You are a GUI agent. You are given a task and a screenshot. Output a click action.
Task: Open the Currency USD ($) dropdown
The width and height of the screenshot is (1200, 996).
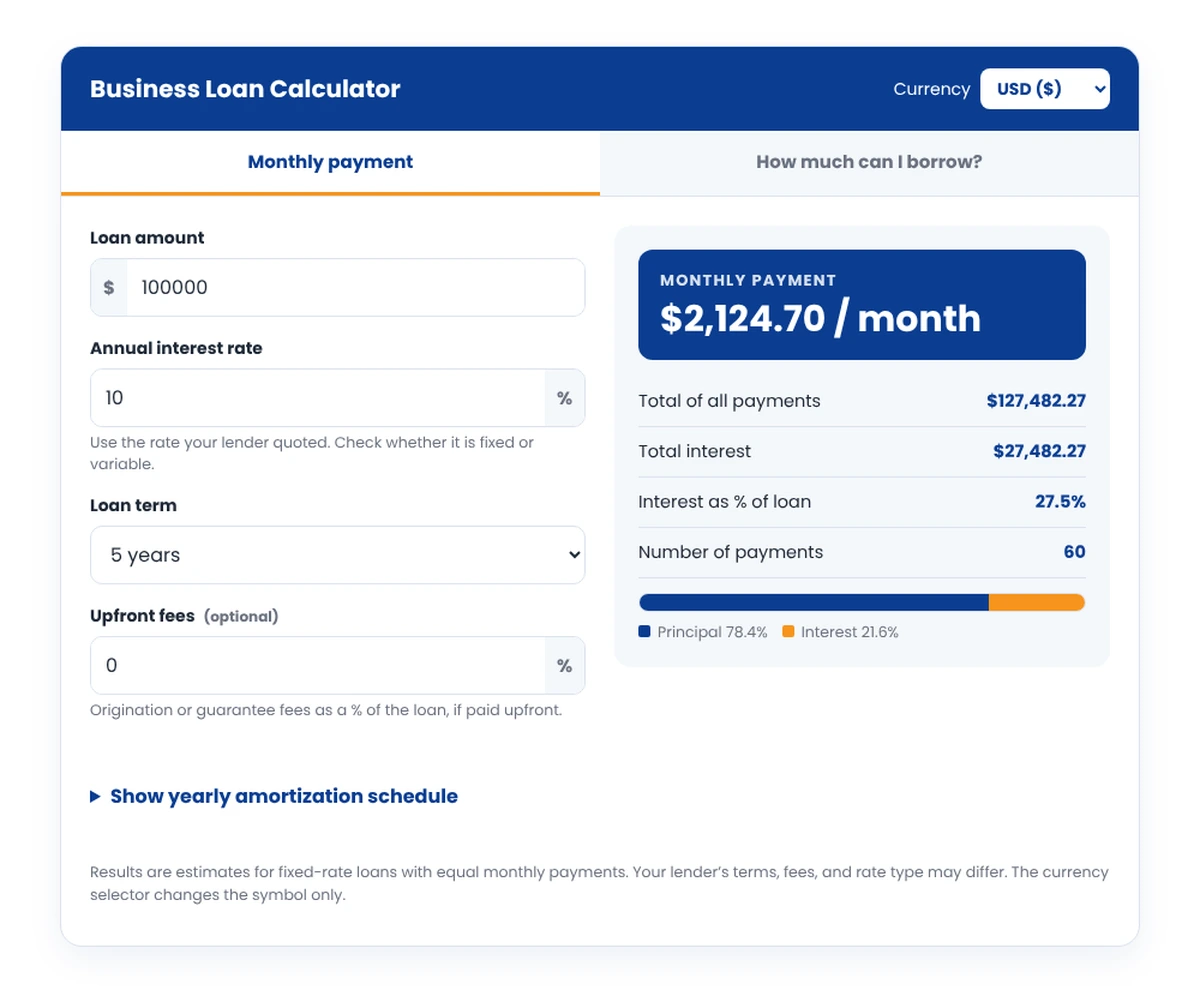[1045, 89]
